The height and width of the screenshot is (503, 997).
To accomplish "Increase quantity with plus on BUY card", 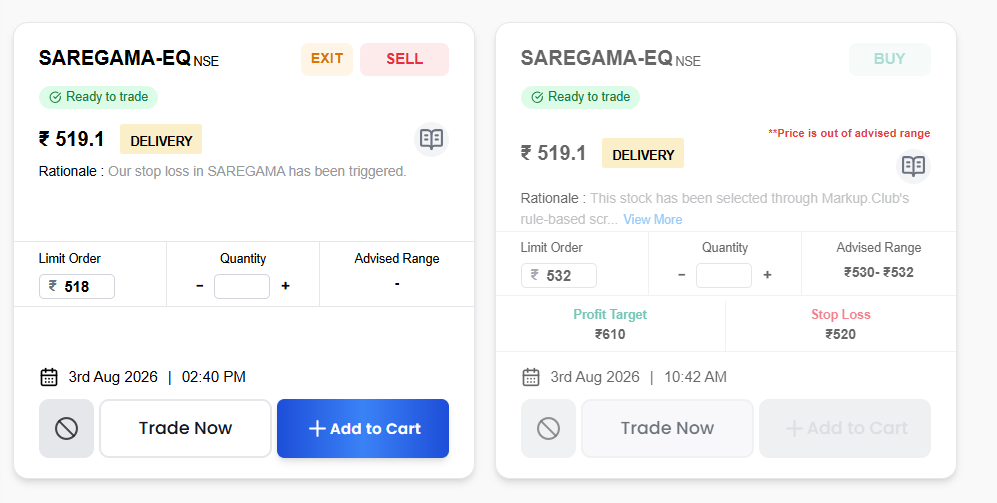I will click(767, 275).
